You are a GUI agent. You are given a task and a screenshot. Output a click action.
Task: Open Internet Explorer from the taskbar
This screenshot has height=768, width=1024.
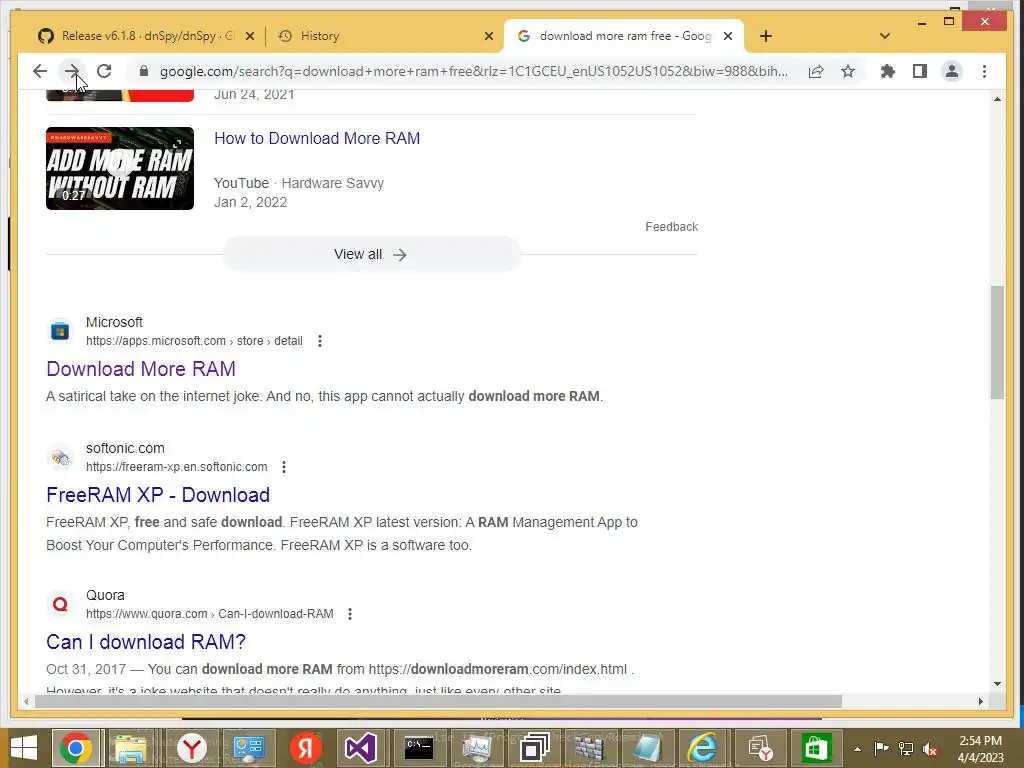coord(703,748)
